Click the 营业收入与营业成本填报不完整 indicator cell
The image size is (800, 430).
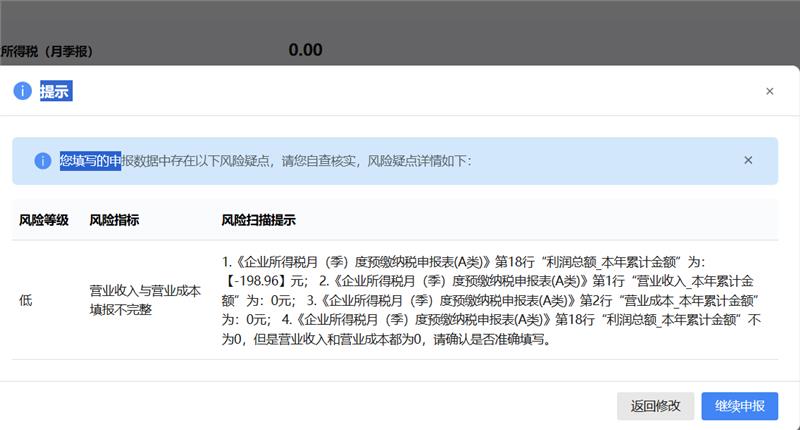pos(145,300)
